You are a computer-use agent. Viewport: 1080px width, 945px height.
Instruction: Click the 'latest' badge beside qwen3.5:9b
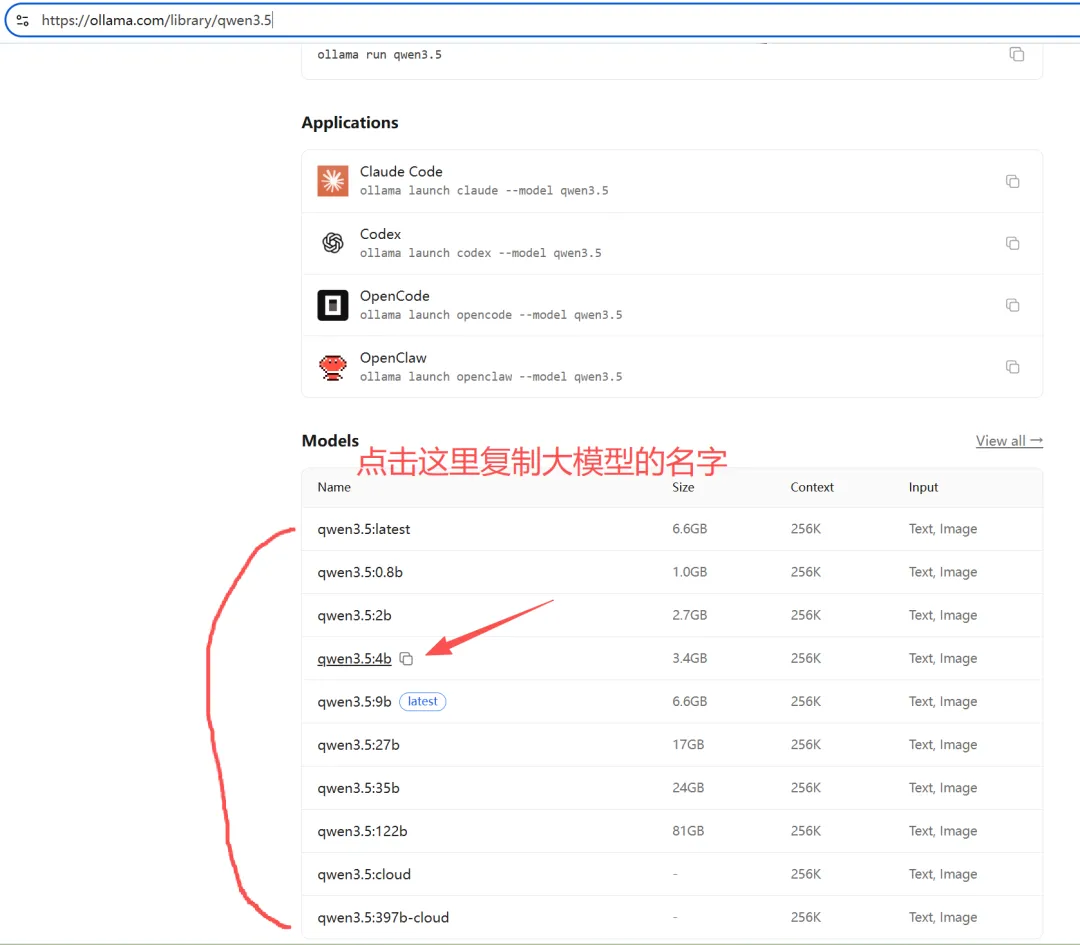coord(423,701)
